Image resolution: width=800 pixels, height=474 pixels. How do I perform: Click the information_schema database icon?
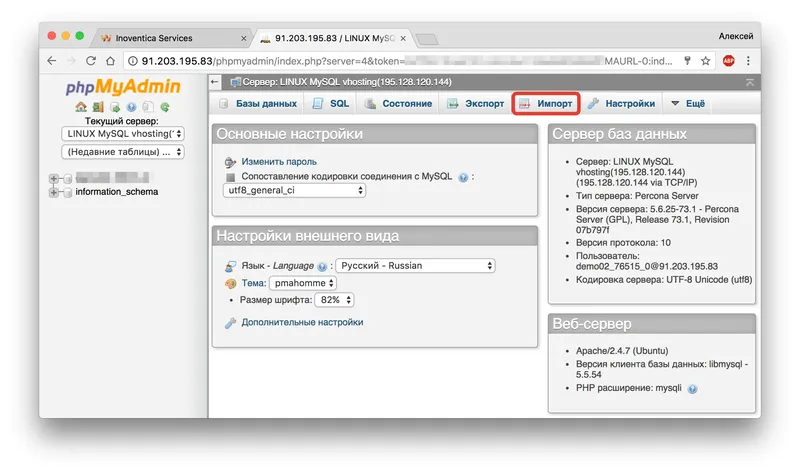point(67,192)
